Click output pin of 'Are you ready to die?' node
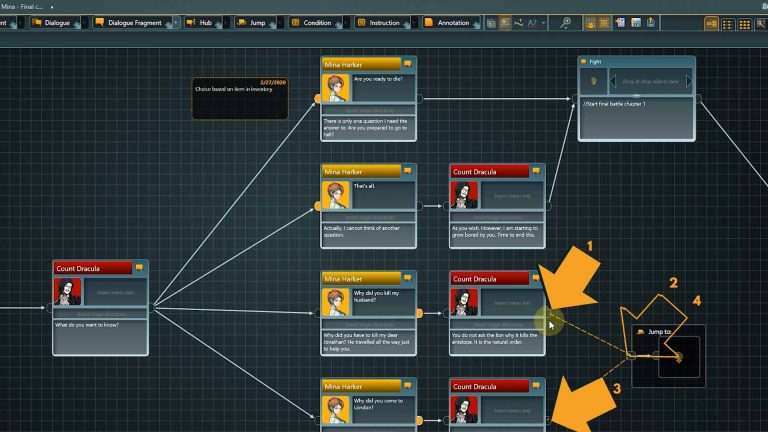The height and width of the screenshot is (432, 768). coord(419,98)
